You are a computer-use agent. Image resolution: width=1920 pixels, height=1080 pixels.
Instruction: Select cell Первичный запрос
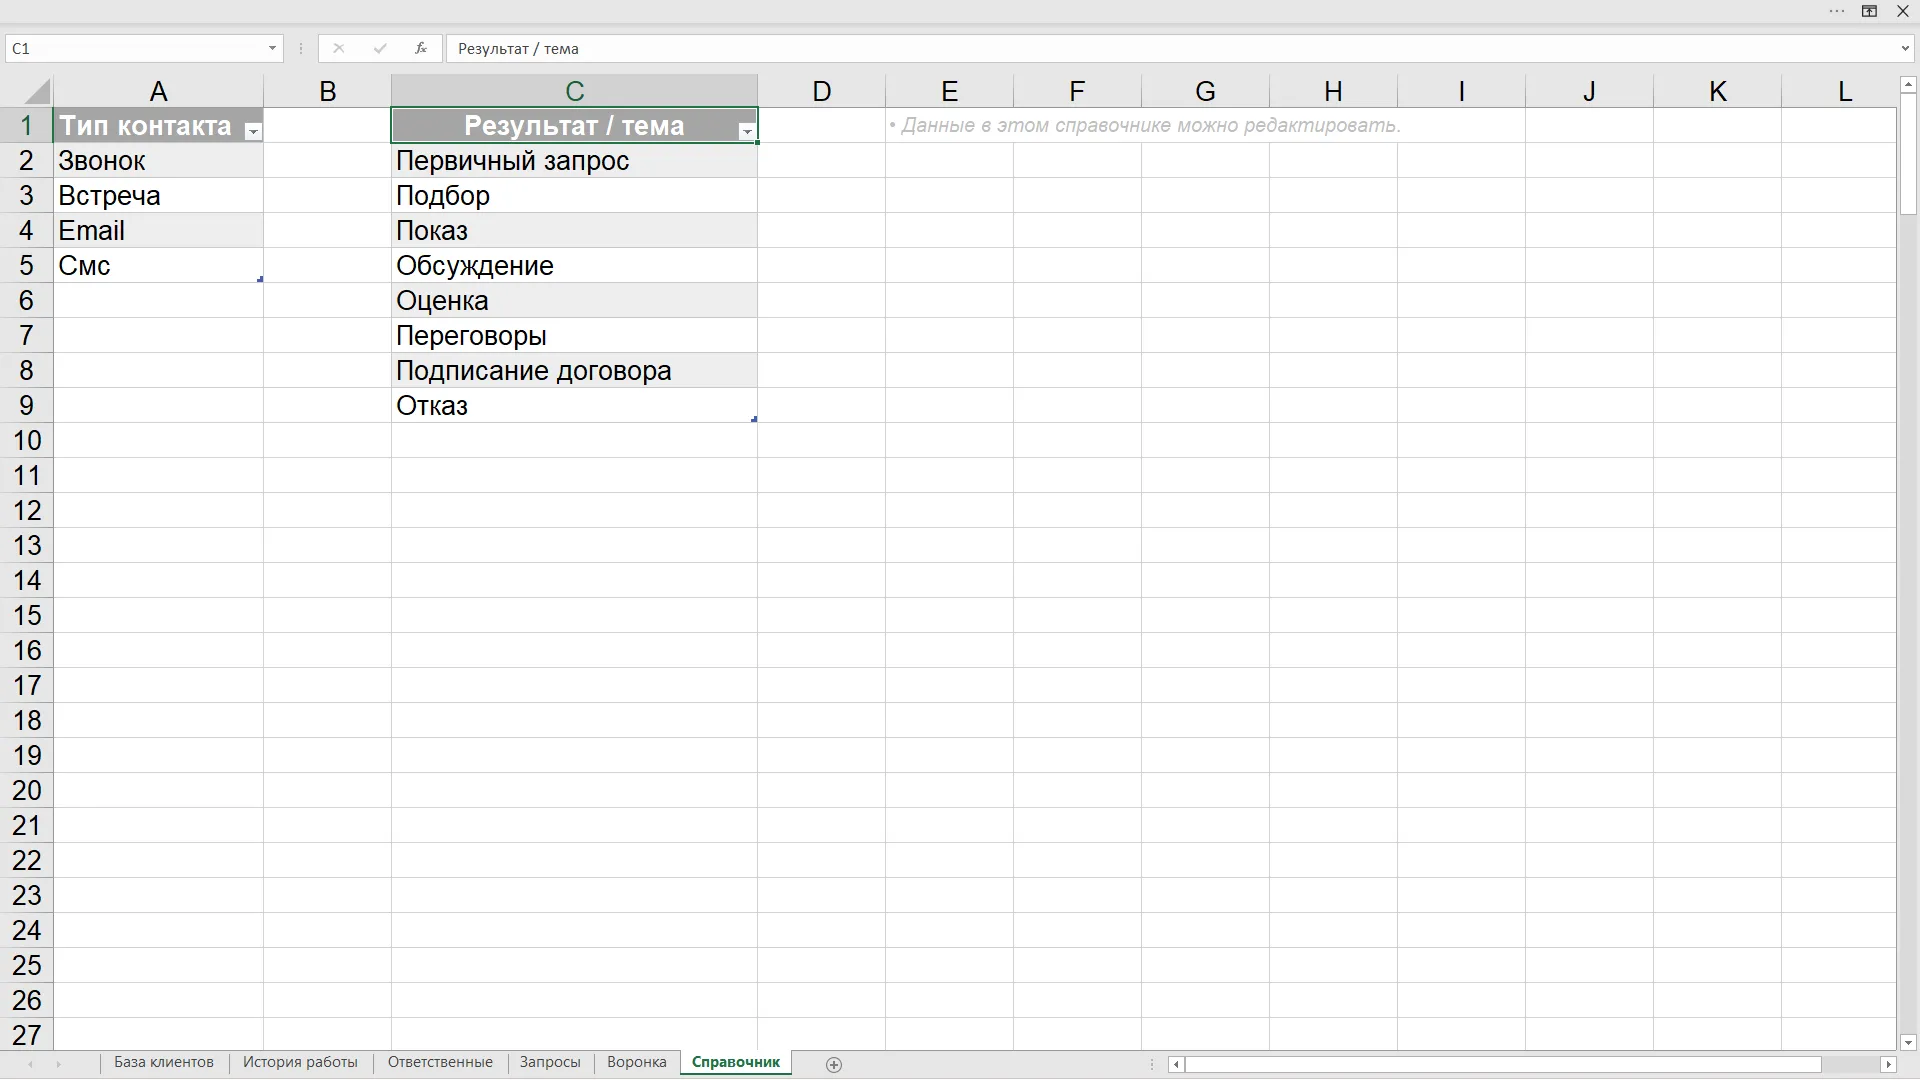click(x=574, y=160)
